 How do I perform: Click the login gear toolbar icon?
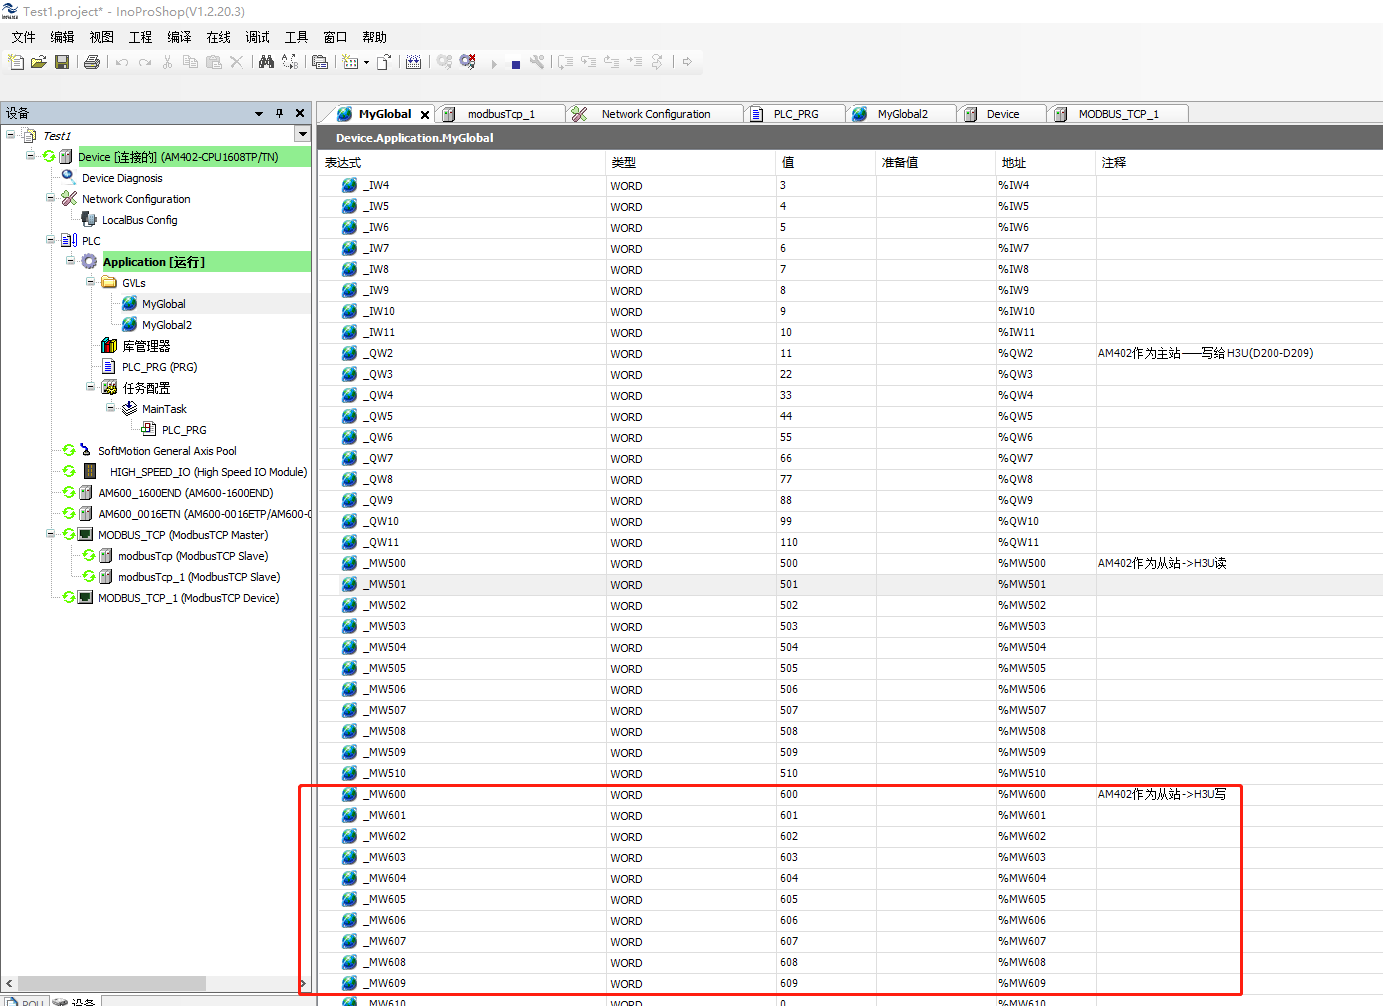coord(445,62)
